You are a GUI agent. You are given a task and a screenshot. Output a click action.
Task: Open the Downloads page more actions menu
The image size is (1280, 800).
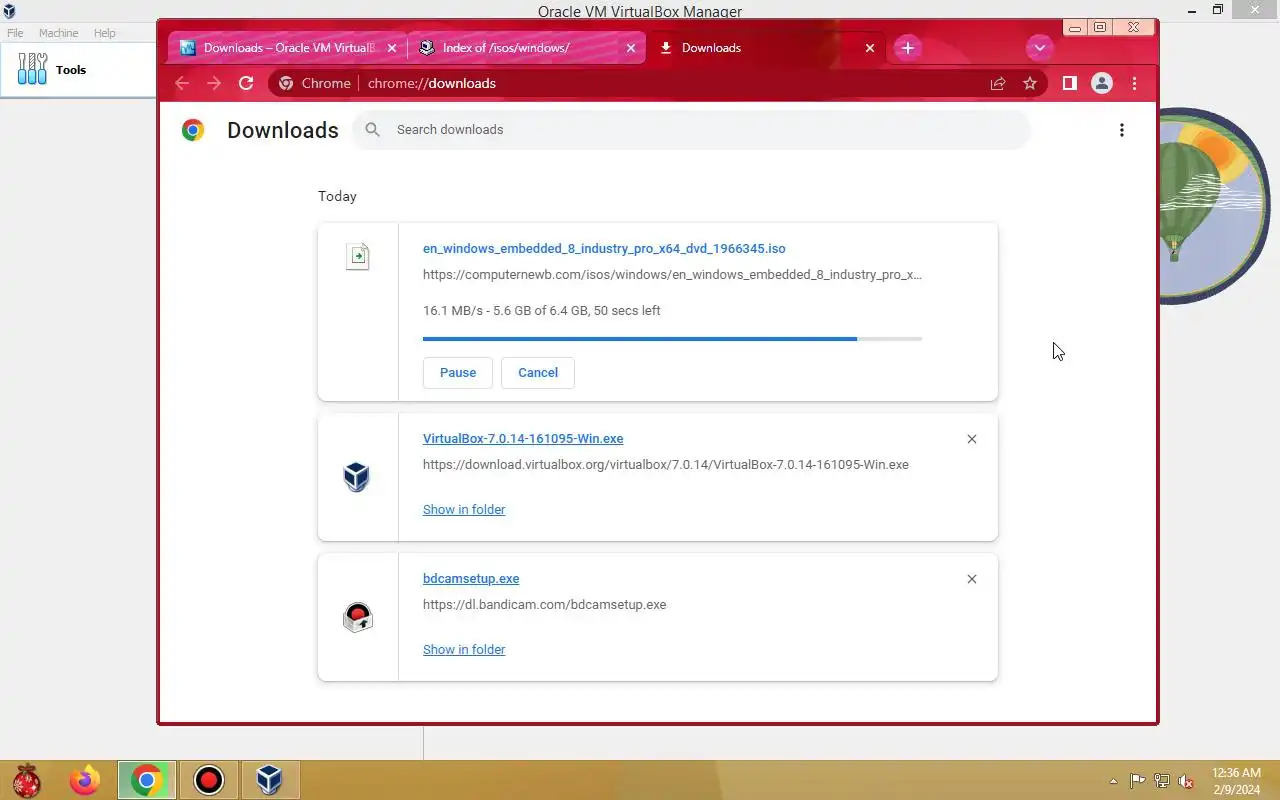point(1122,130)
